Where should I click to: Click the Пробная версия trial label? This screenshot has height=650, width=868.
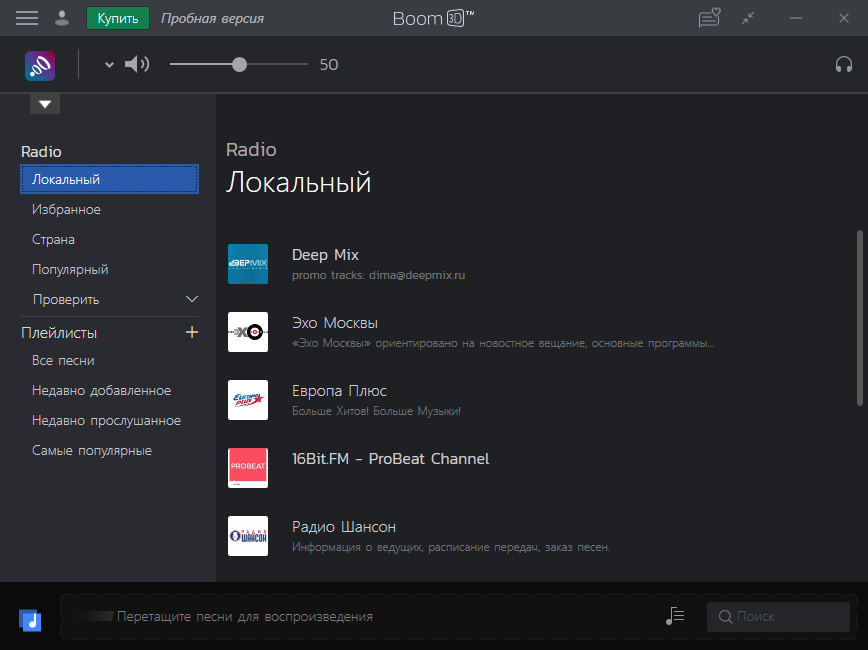[213, 19]
